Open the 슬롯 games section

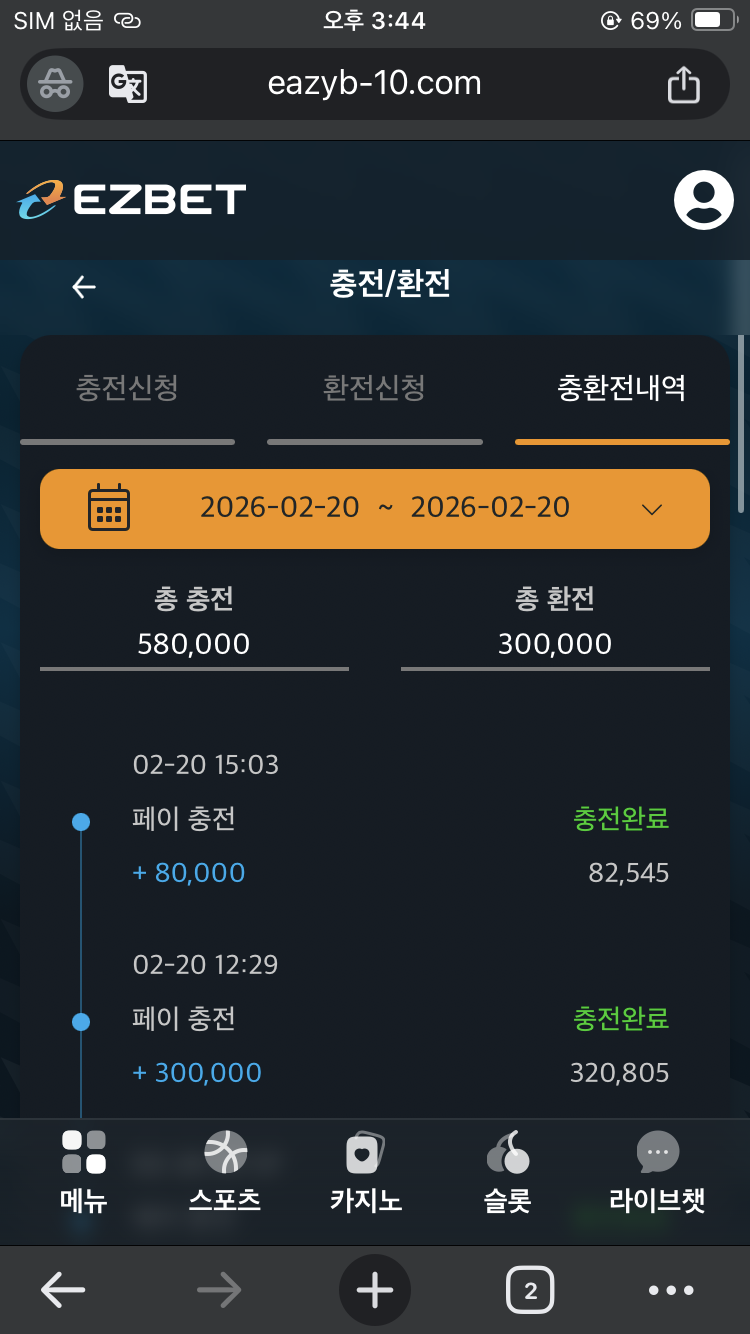tap(507, 1172)
